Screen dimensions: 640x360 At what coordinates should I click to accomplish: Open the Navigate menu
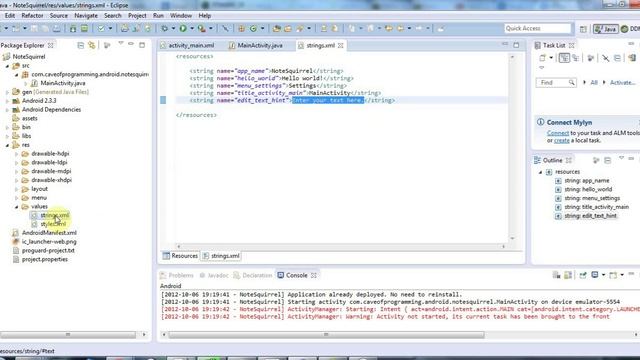(x=86, y=16)
